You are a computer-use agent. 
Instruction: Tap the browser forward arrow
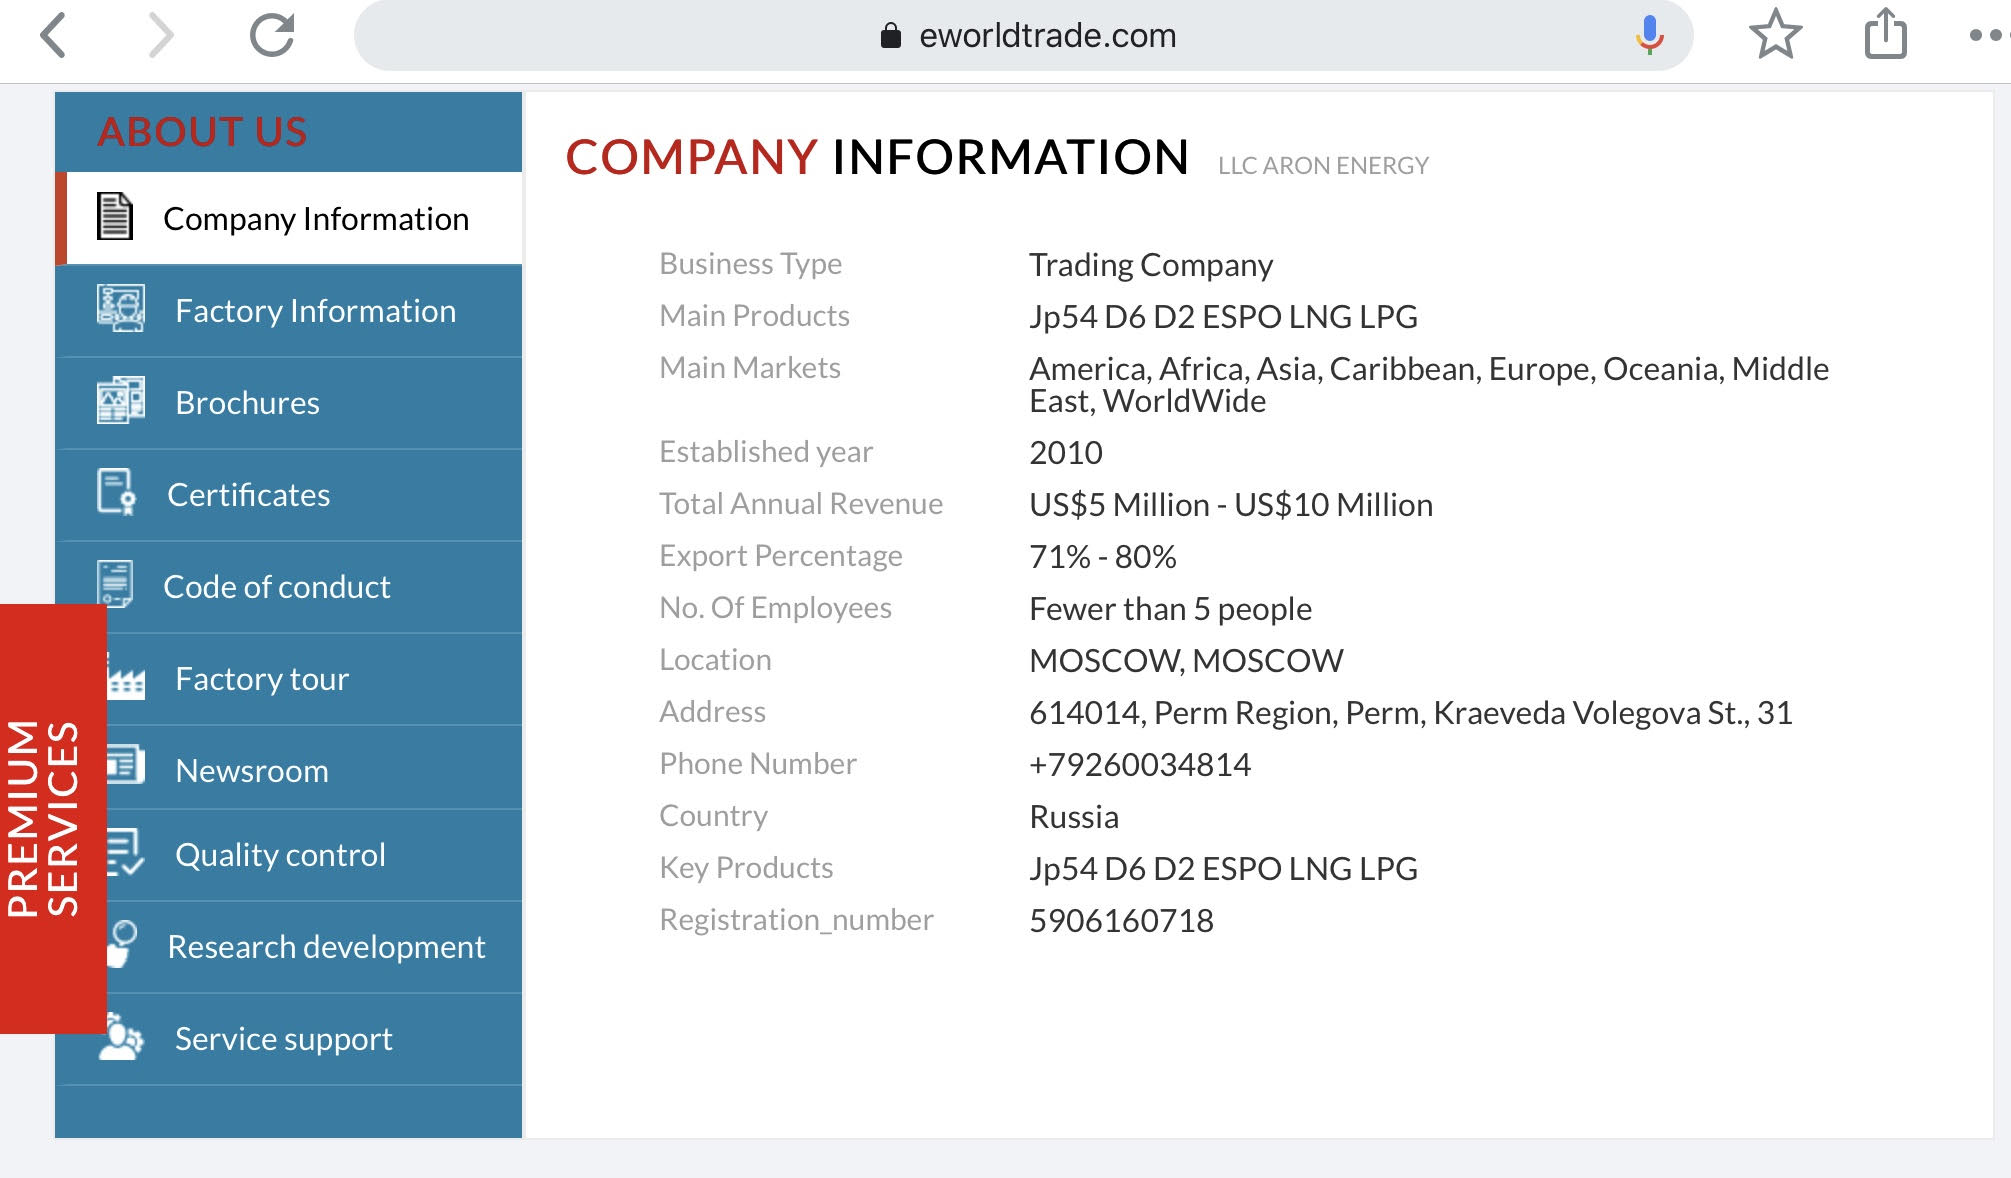tap(160, 36)
